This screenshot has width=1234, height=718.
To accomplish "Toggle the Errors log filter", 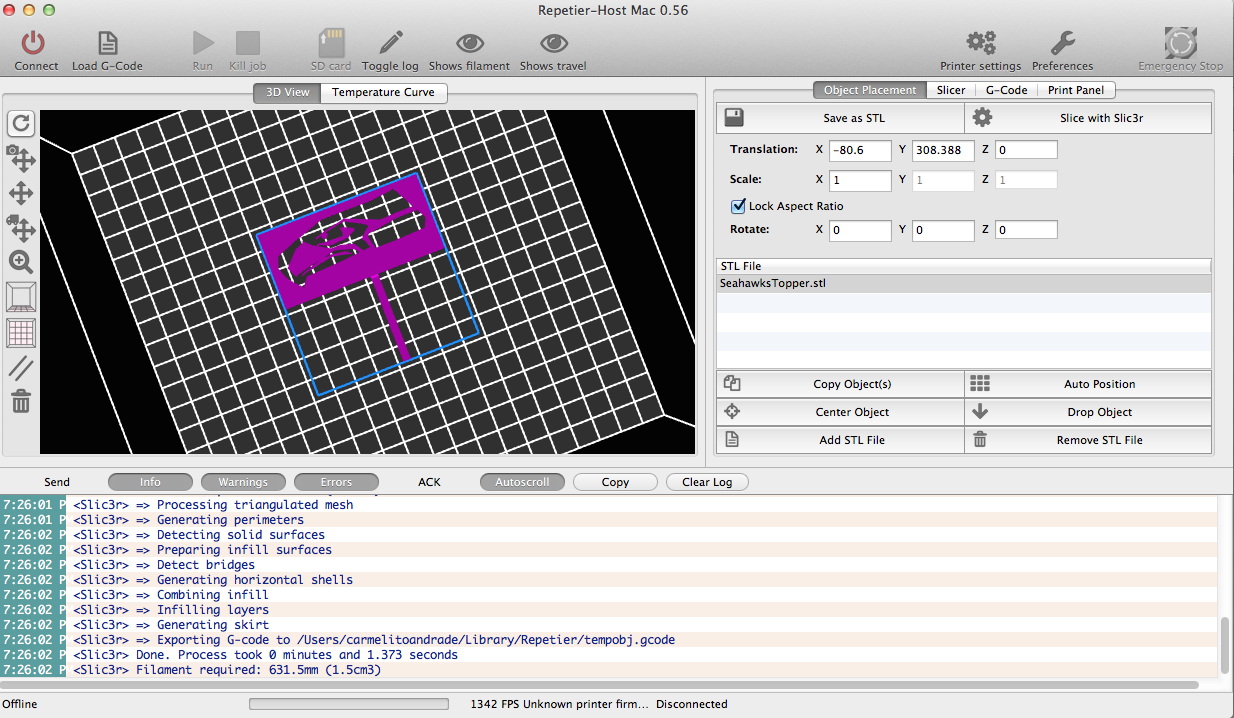I will click(336, 482).
